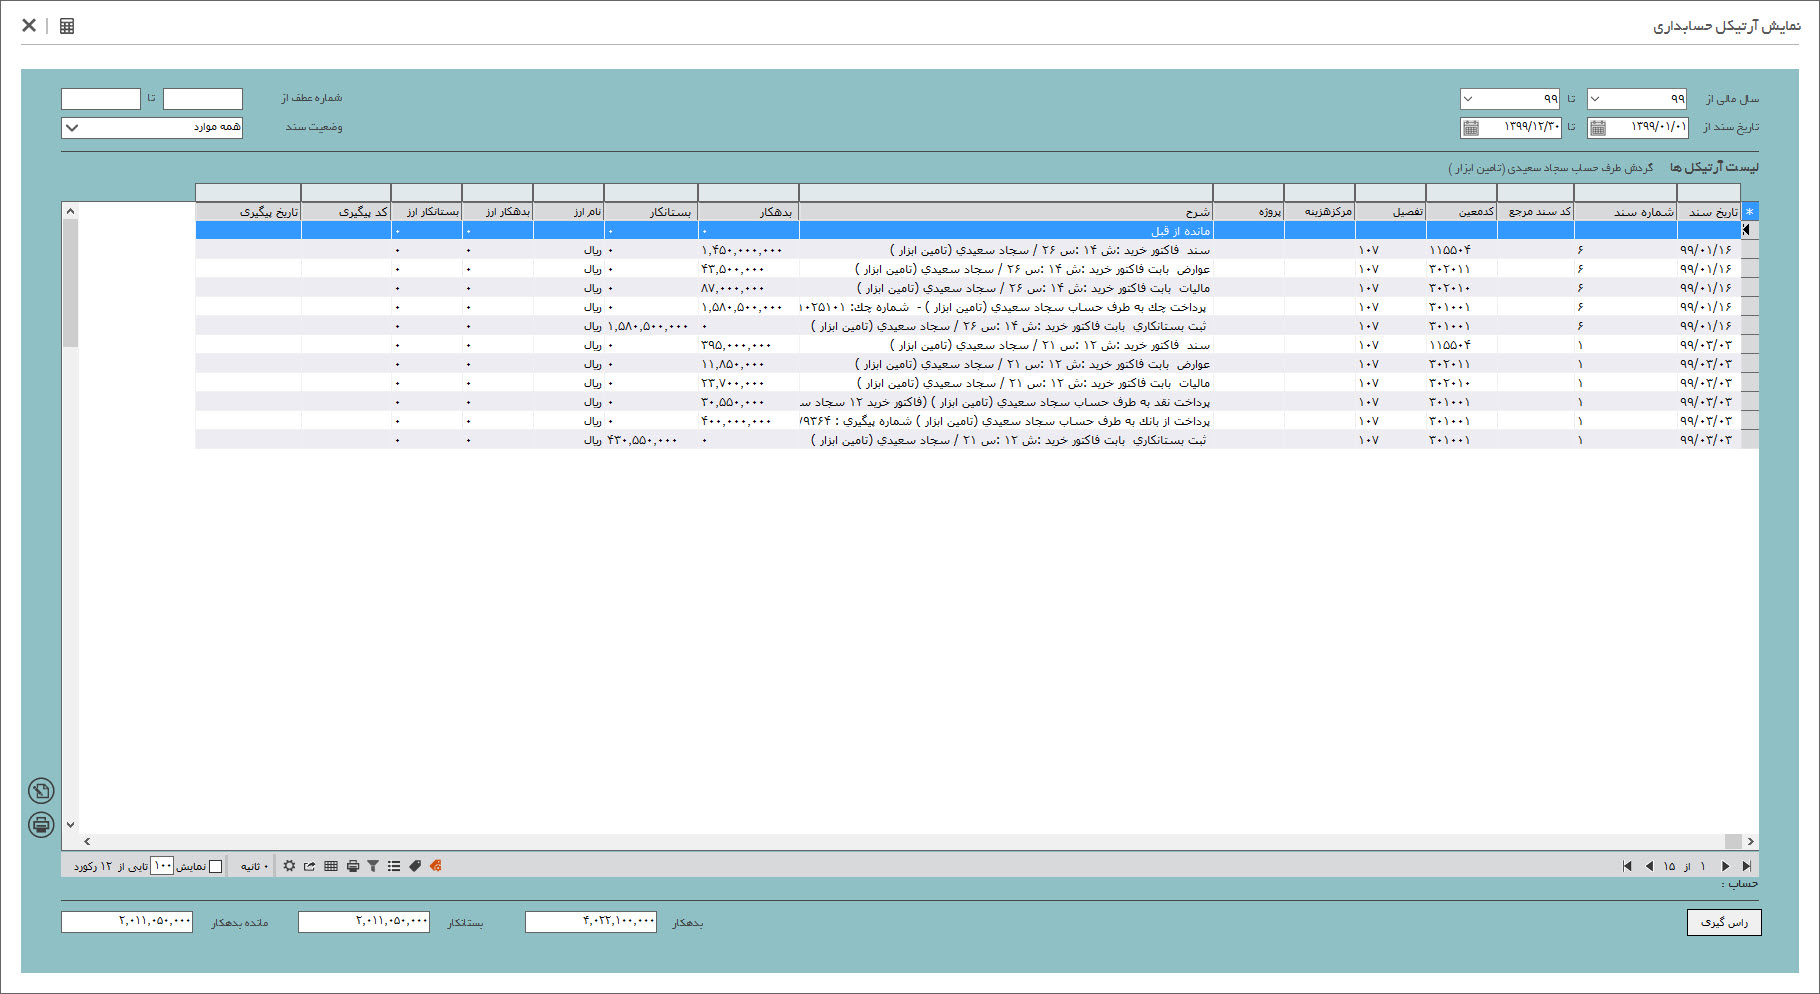Click the first شماره عطف از input field
This screenshot has height=994, width=1820.
(203, 98)
